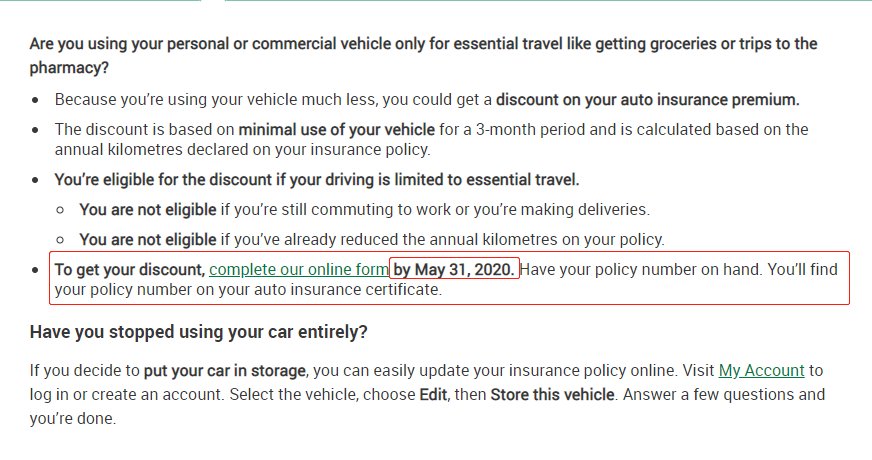Viewport: 872px width, 460px height.
Task: Click "annual kilometres declared on your insurance policy" line
Action: click(242, 150)
